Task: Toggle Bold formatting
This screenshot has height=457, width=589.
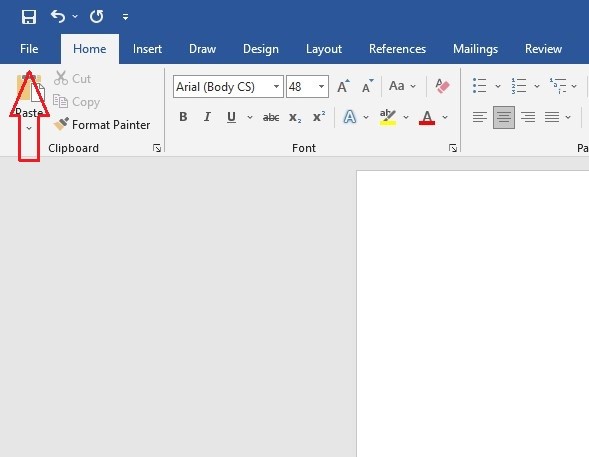Action: pyautogui.click(x=183, y=117)
